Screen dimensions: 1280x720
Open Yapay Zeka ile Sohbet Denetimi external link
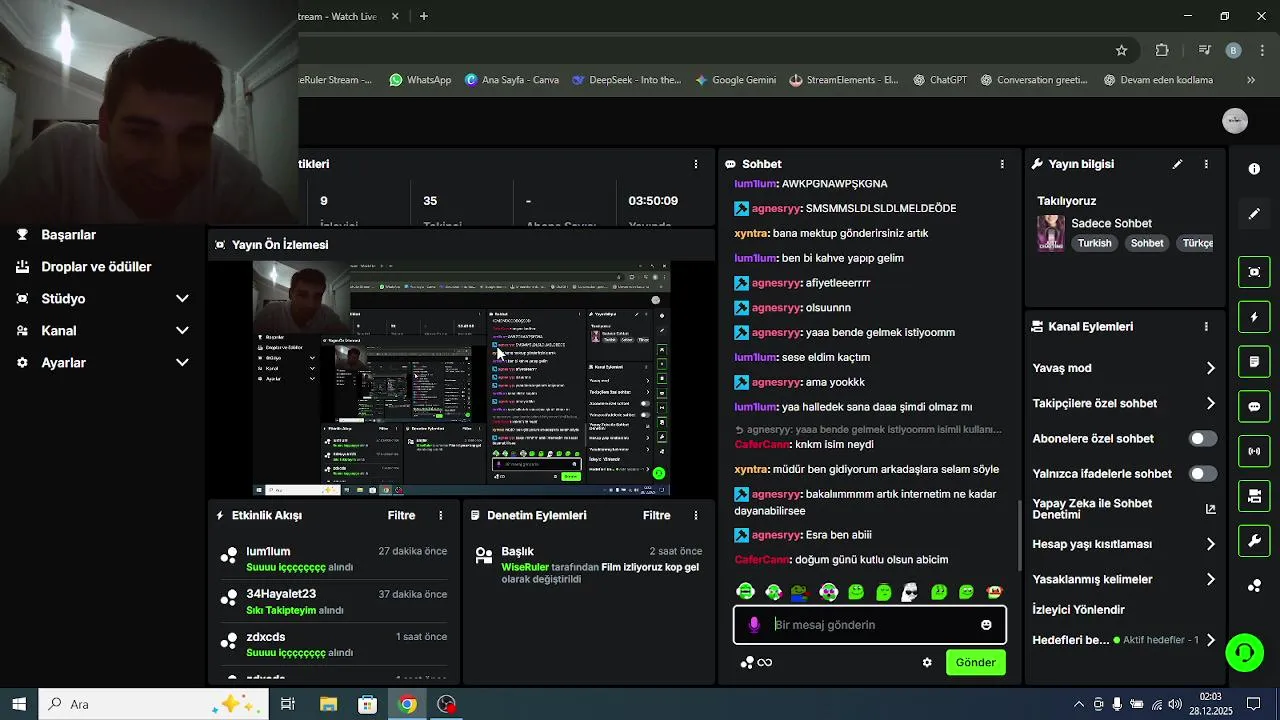(x=1210, y=509)
